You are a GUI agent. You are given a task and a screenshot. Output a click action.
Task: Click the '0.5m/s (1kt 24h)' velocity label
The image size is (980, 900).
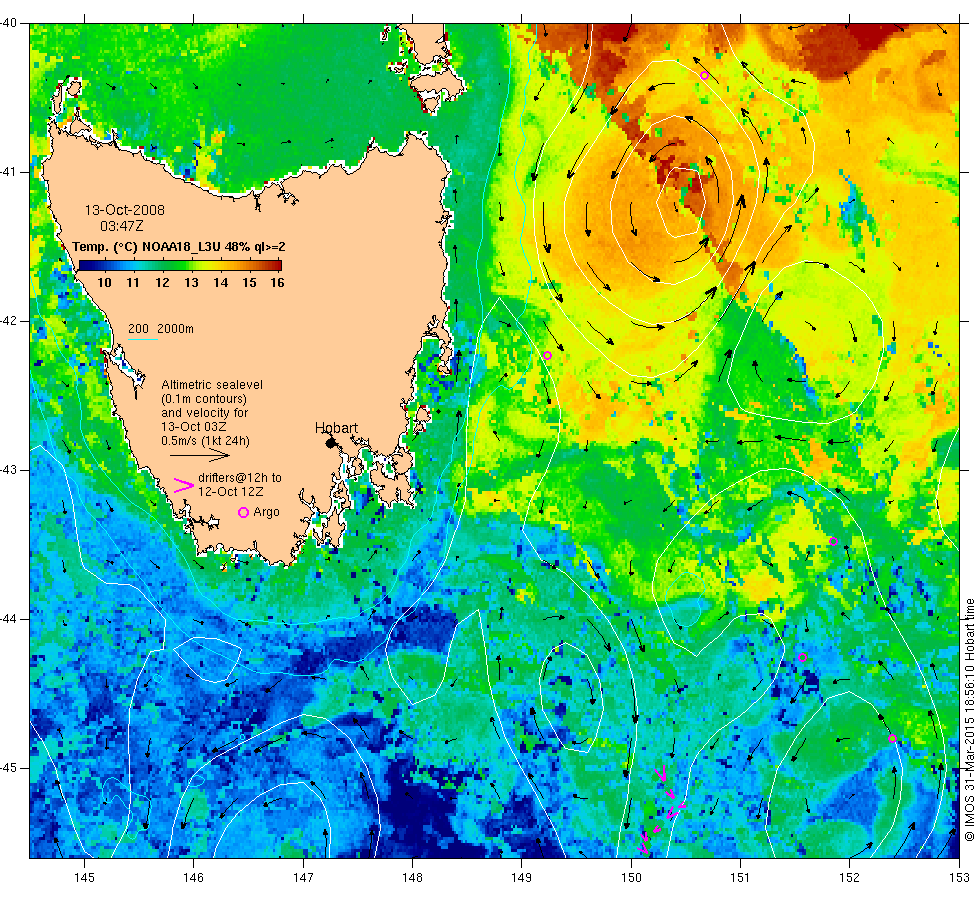coord(206,441)
